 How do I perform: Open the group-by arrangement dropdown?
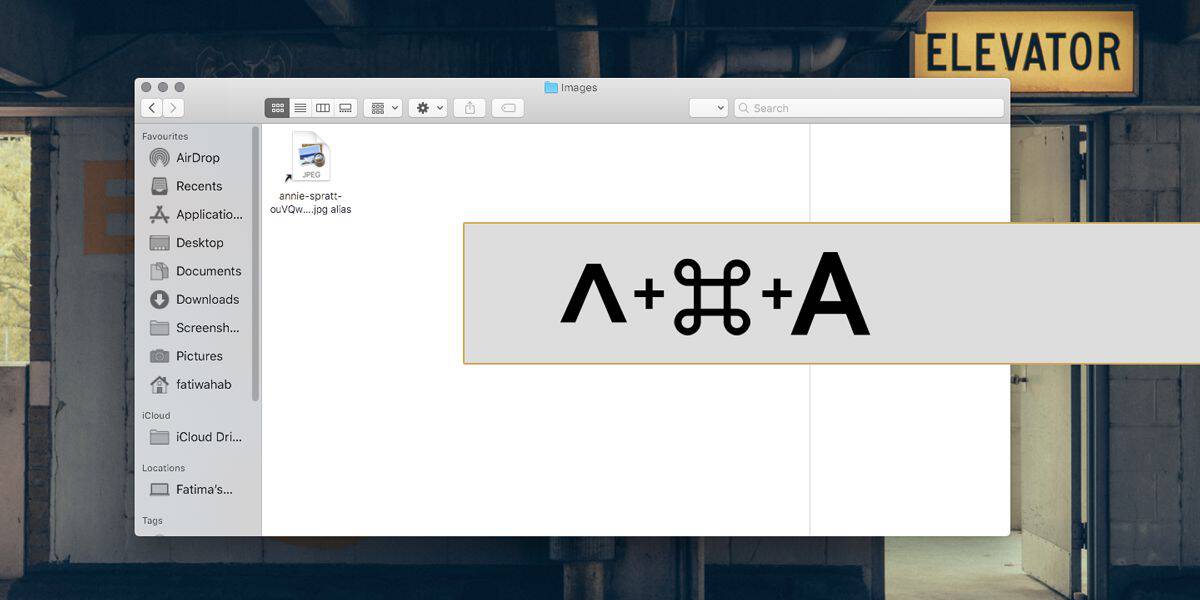pyautogui.click(x=383, y=108)
